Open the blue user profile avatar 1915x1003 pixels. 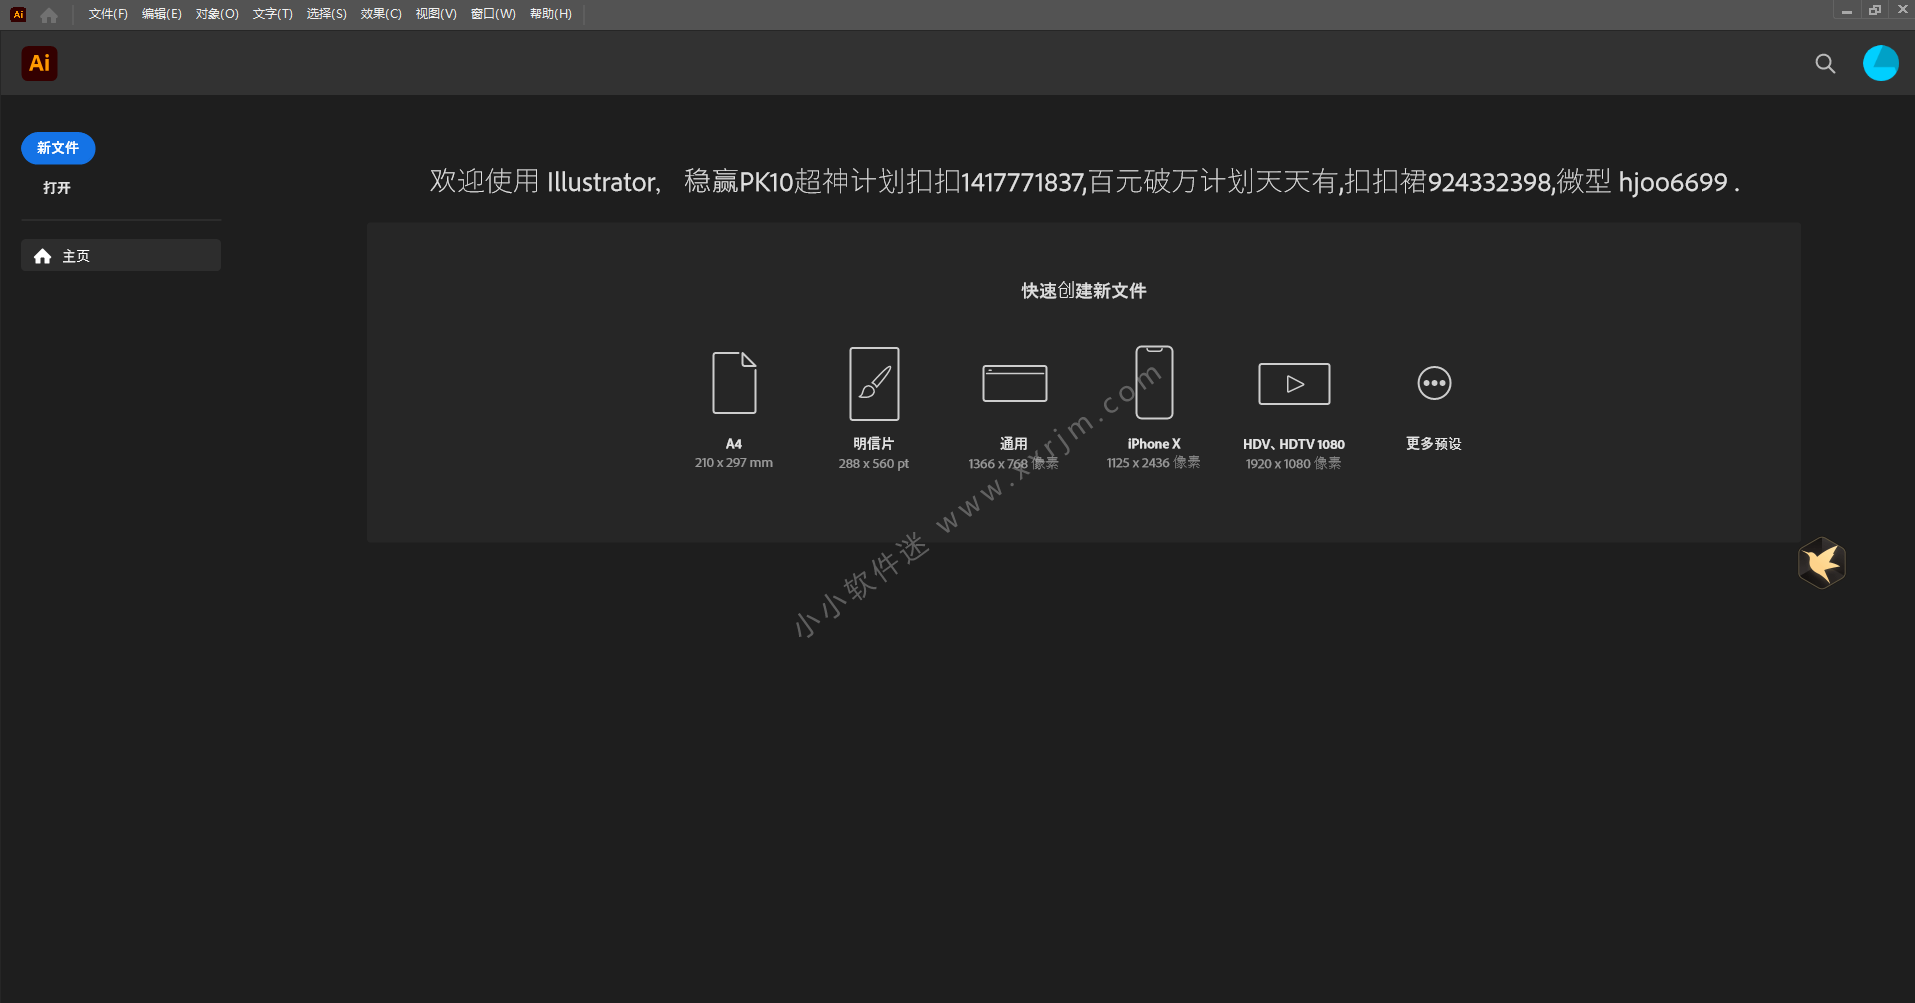[x=1880, y=63]
